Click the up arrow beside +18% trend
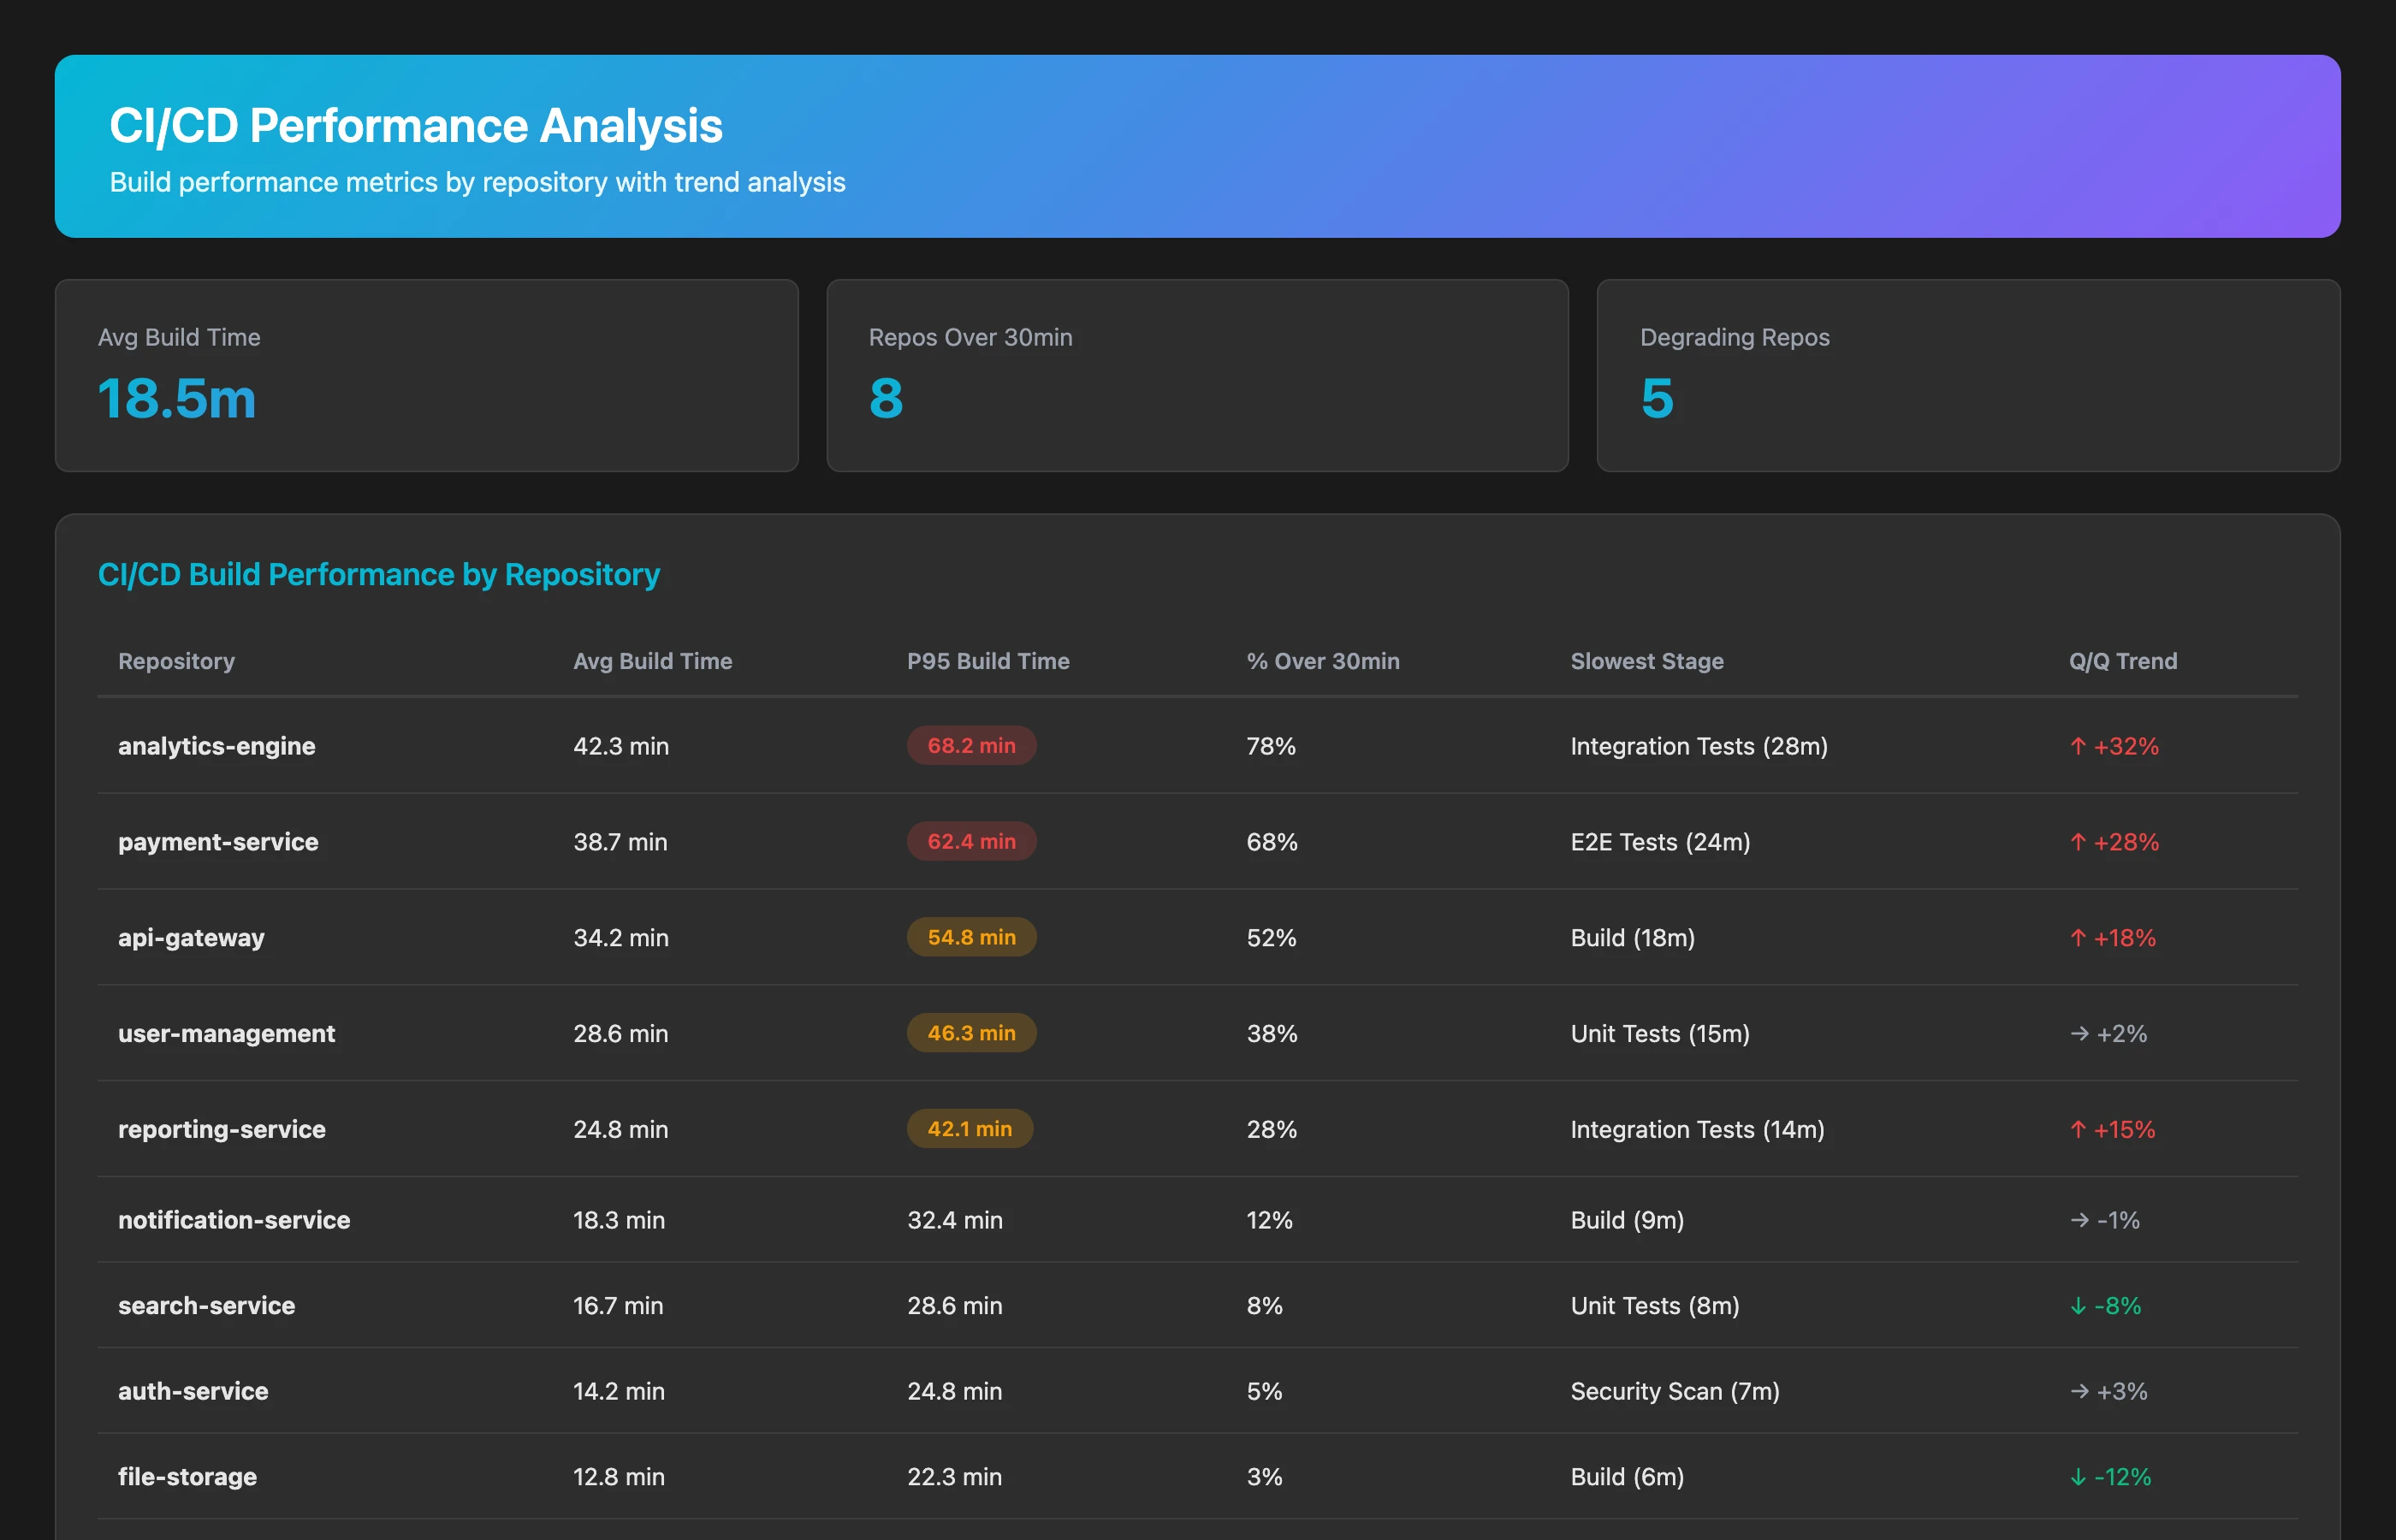The width and height of the screenshot is (2396, 1540). (2078, 938)
